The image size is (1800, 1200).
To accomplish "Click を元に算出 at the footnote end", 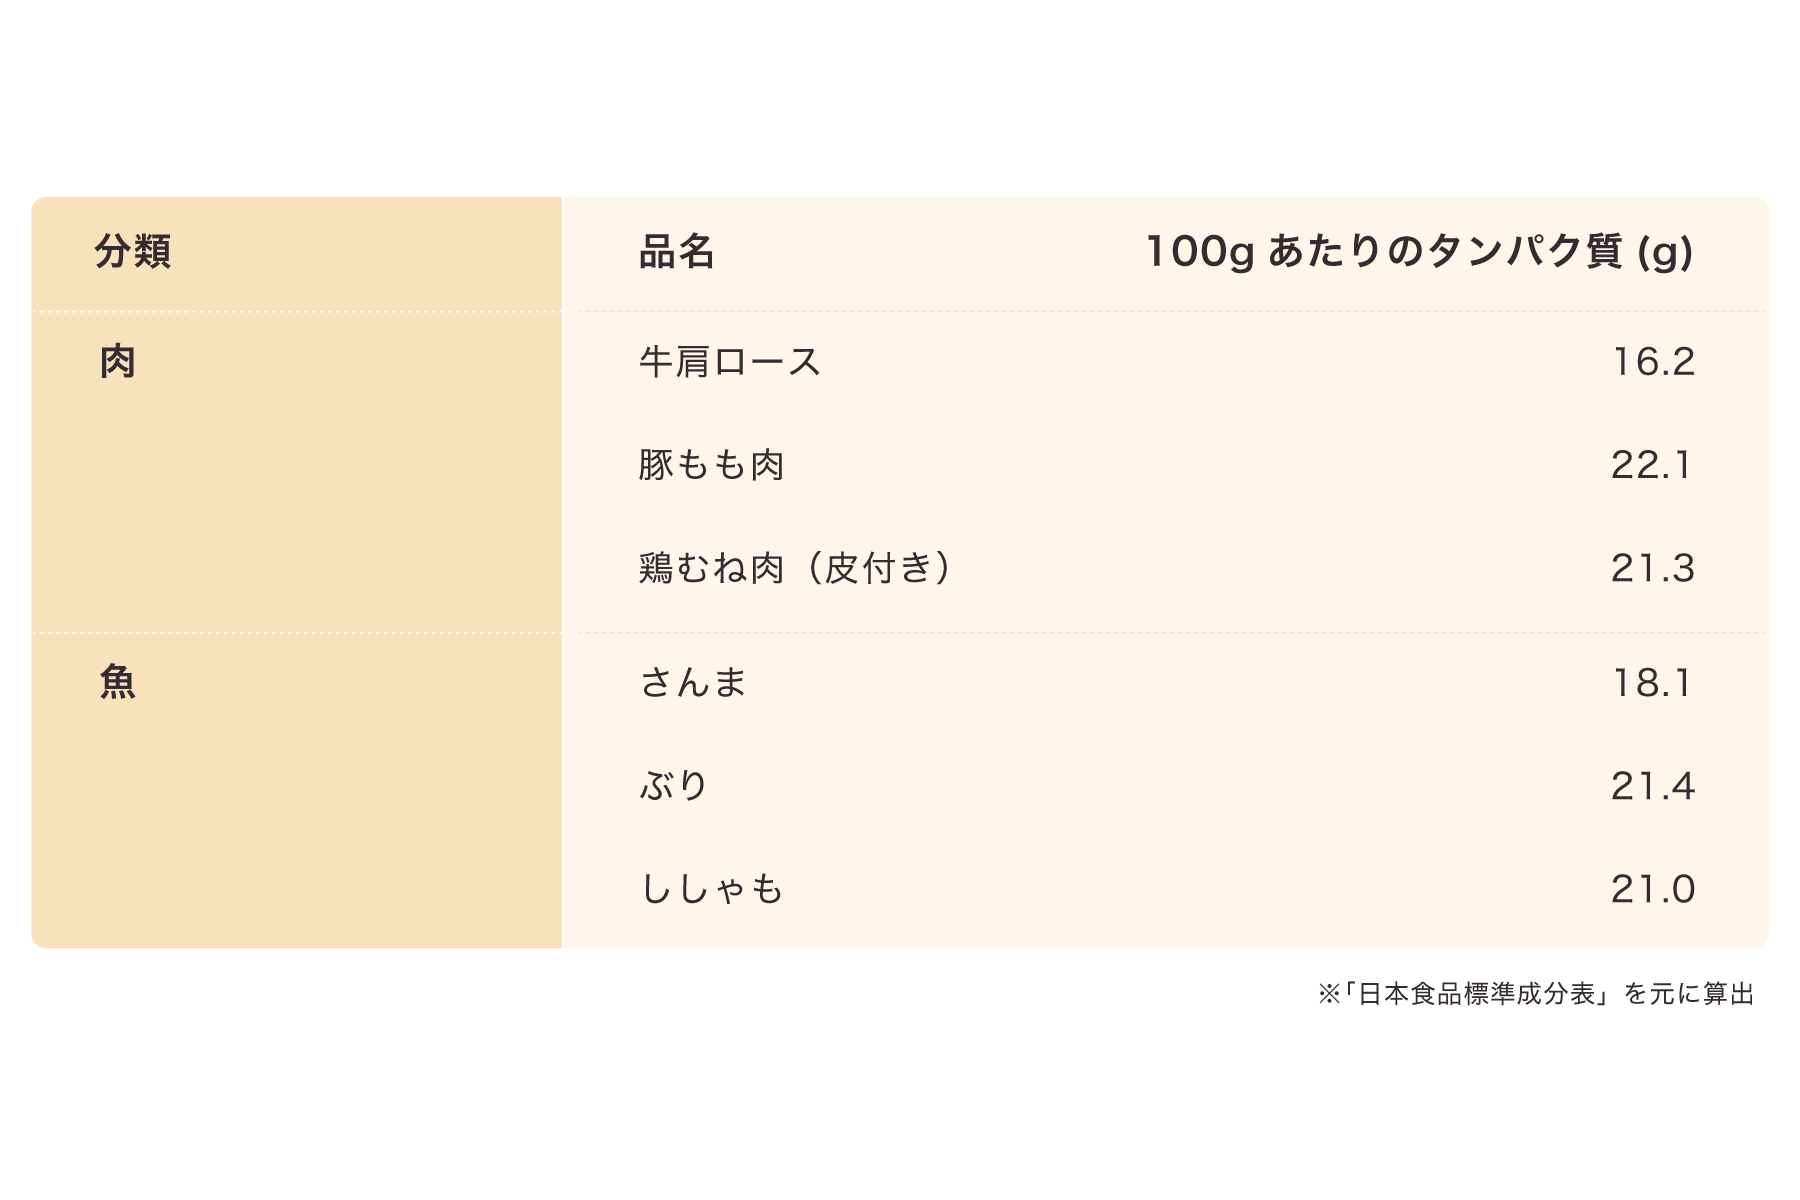I will coord(1689,994).
